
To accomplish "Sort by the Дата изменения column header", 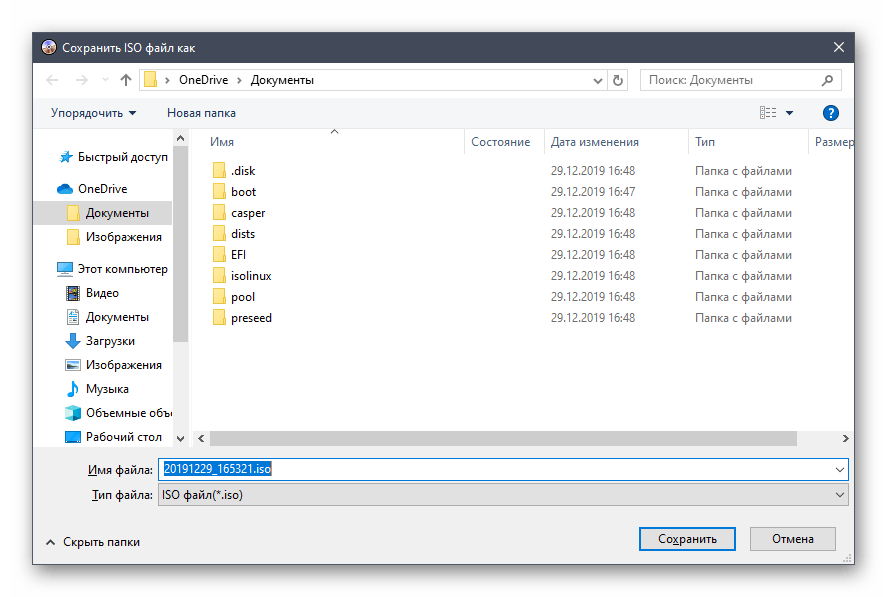I will click(x=594, y=142).
